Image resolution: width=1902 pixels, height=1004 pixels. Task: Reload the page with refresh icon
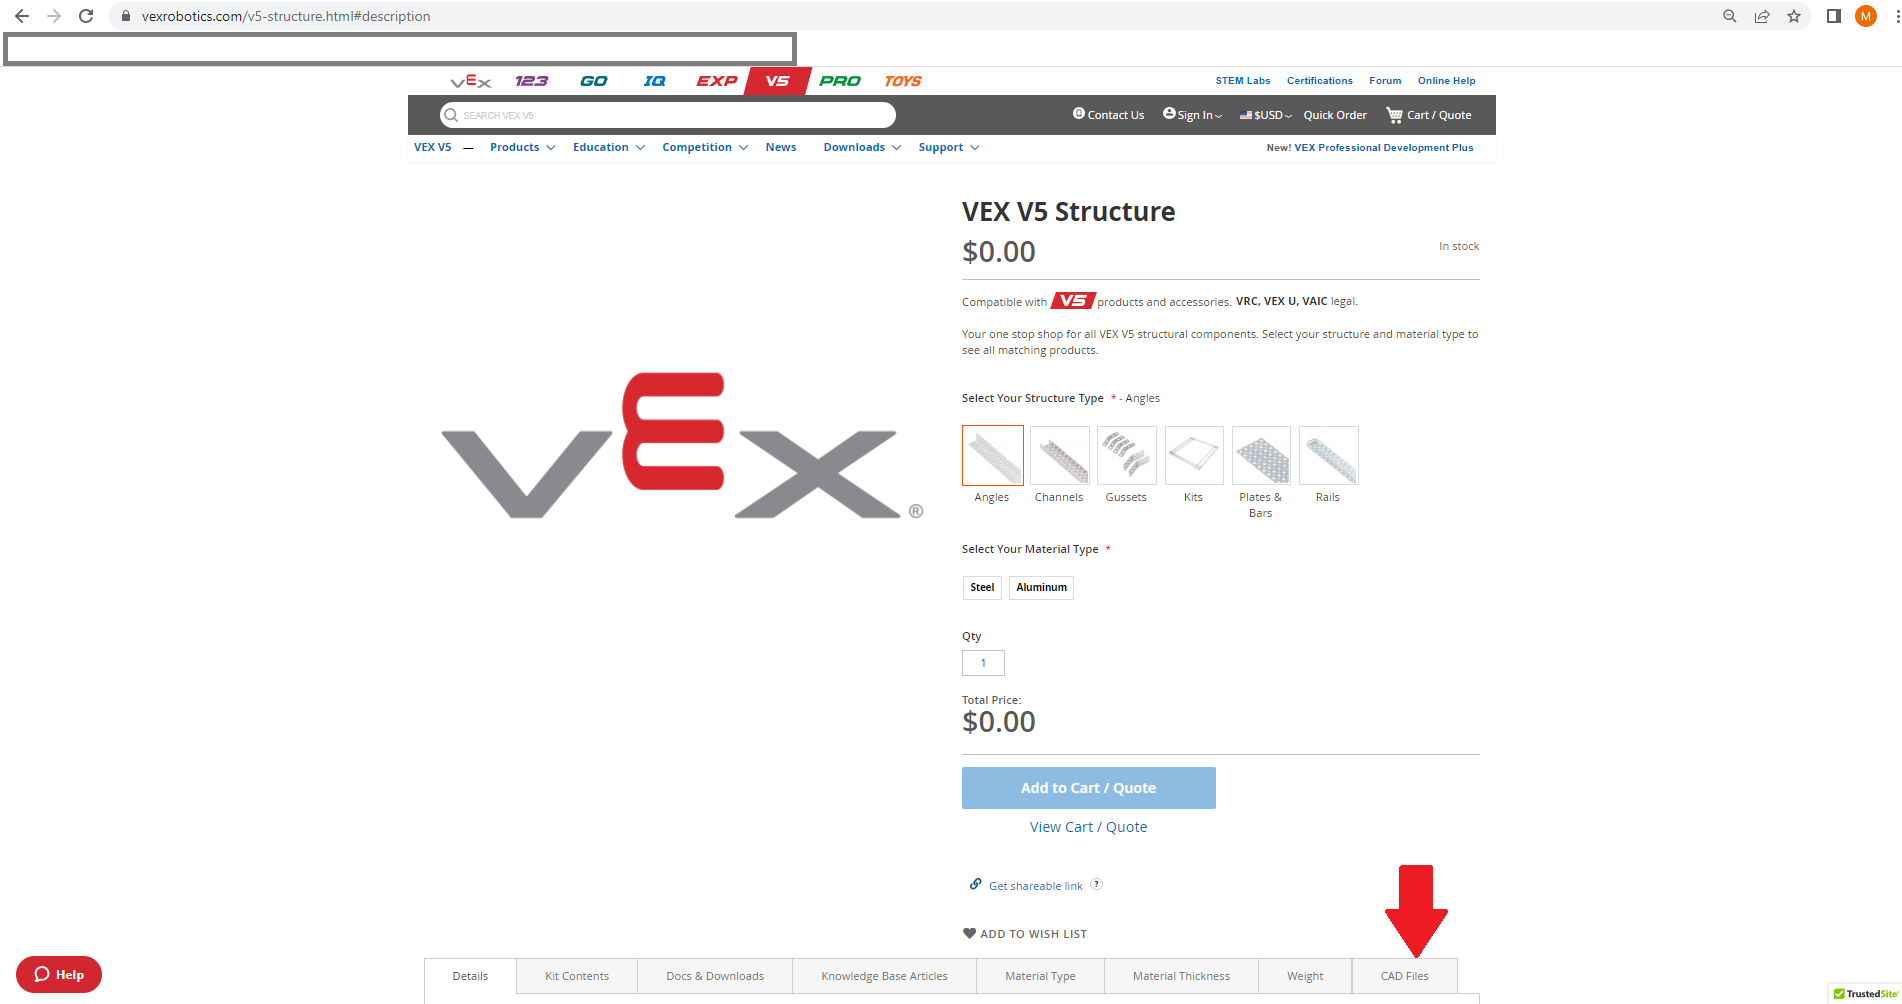point(86,16)
